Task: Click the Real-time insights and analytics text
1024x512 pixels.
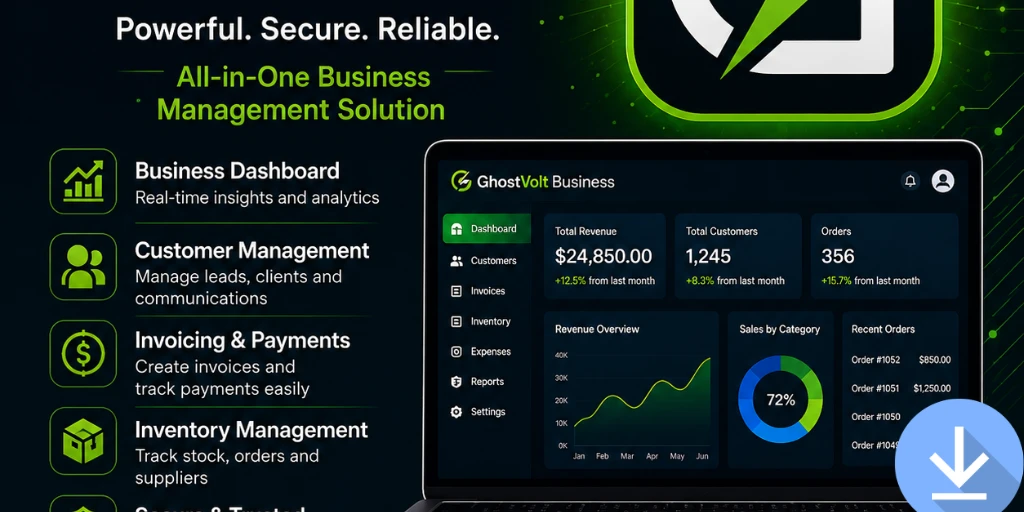Action: [x=257, y=198]
